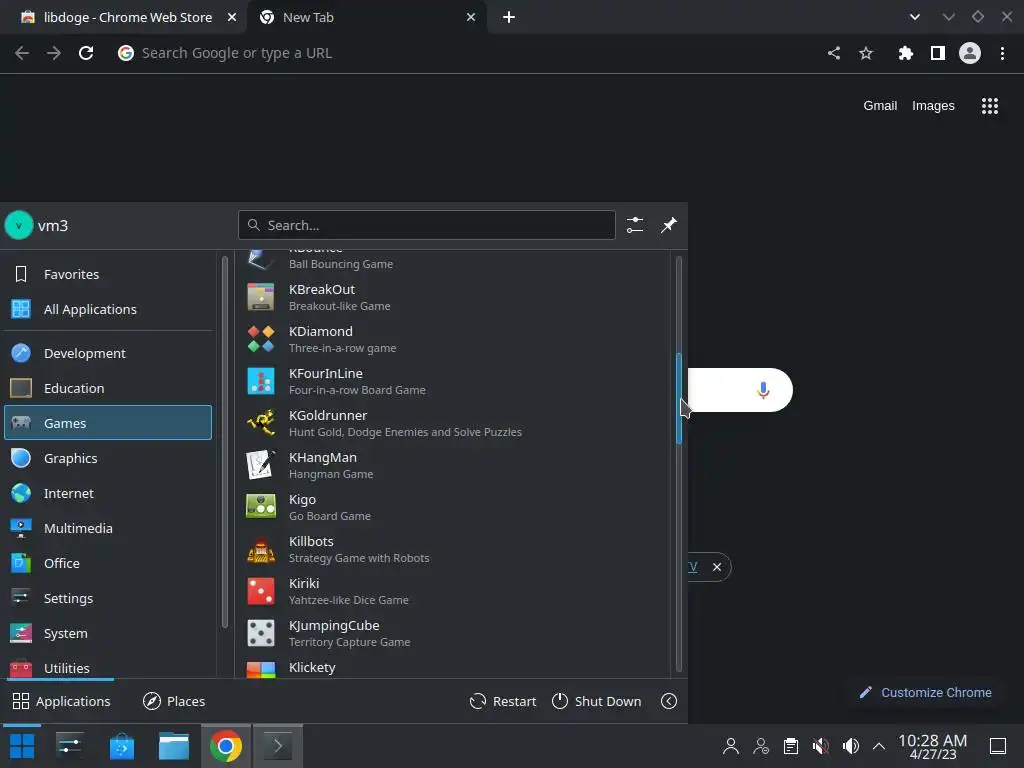The width and height of the screenshot is (1024, 768).
Task: Go forward in Chrome
Action: pos(54,53)
